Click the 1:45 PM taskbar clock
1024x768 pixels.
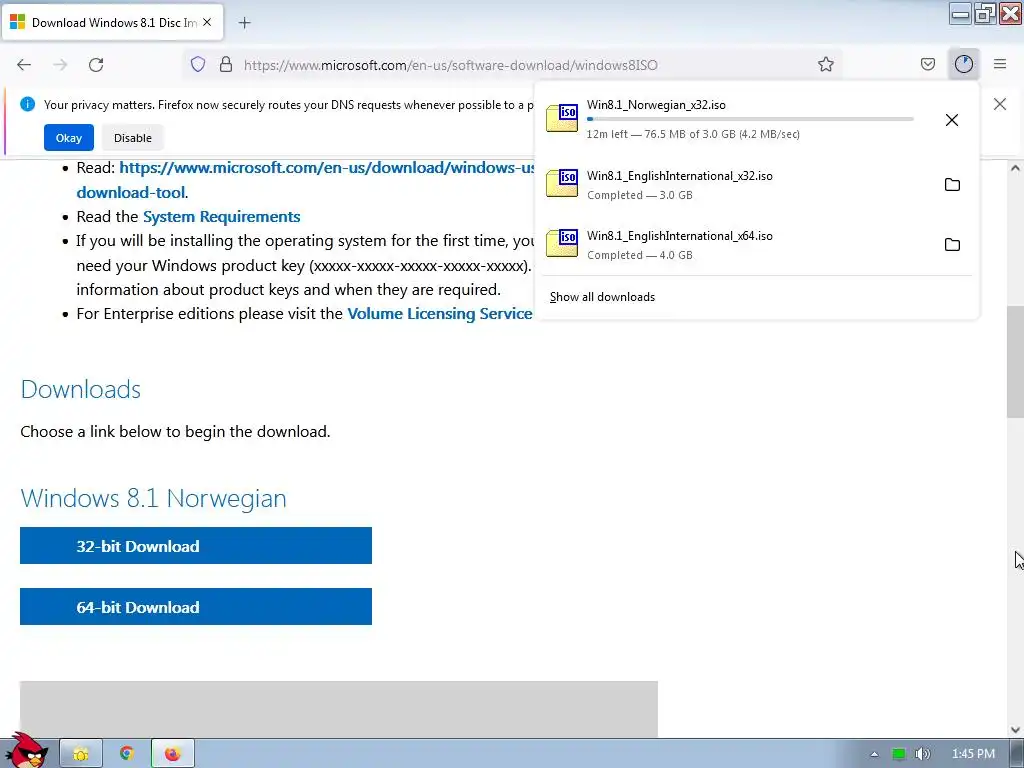click(x=973, y=754)
